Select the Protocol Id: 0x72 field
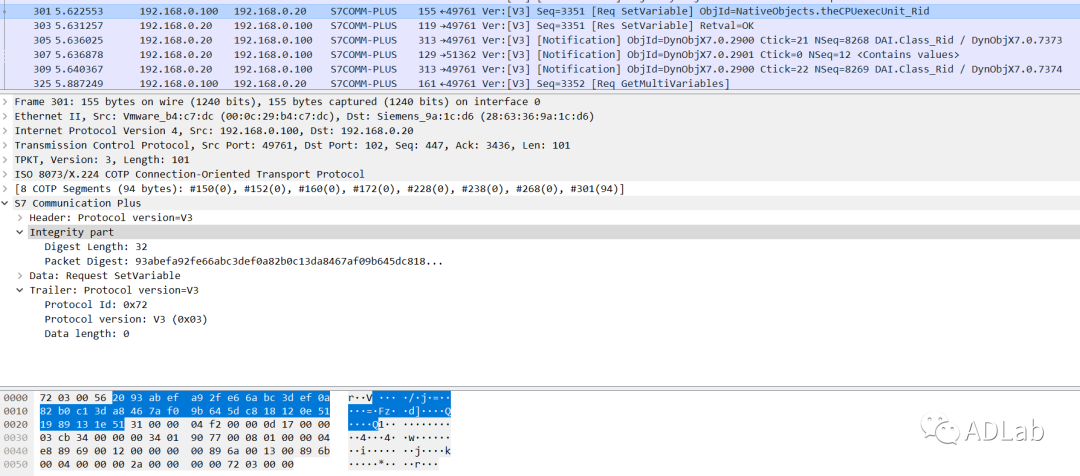The height and width of the screenshot is (476, 1080). [93, 305]
